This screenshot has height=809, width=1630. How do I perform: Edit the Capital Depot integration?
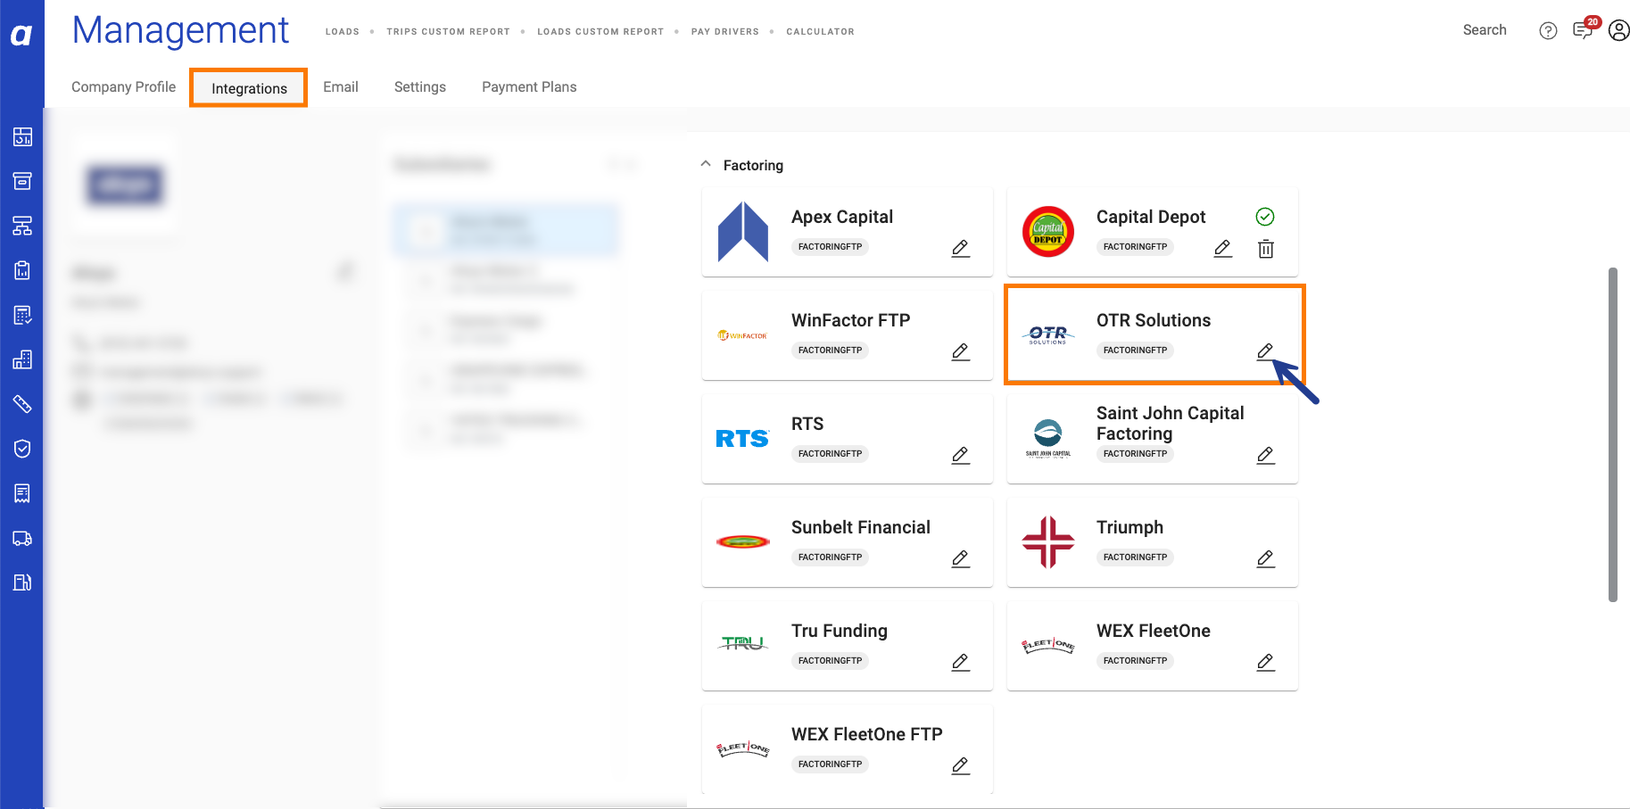pyautogui.click(x=1222, y=248)
